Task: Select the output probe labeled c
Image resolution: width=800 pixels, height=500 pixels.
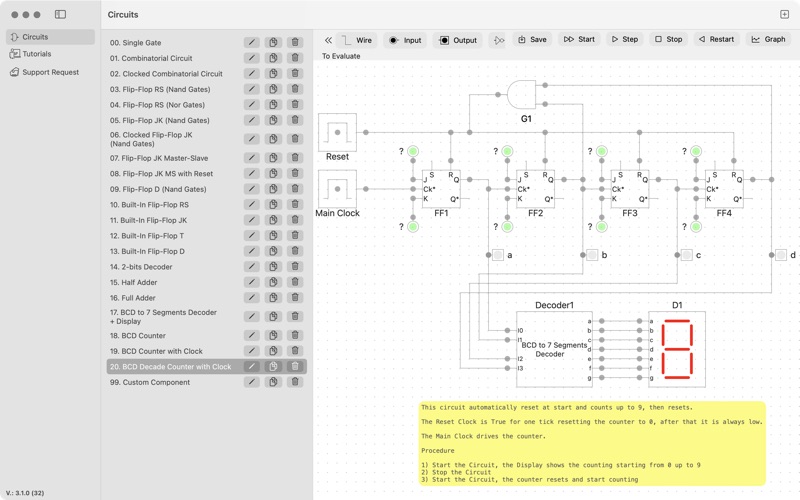Action: tap(687, 255)
